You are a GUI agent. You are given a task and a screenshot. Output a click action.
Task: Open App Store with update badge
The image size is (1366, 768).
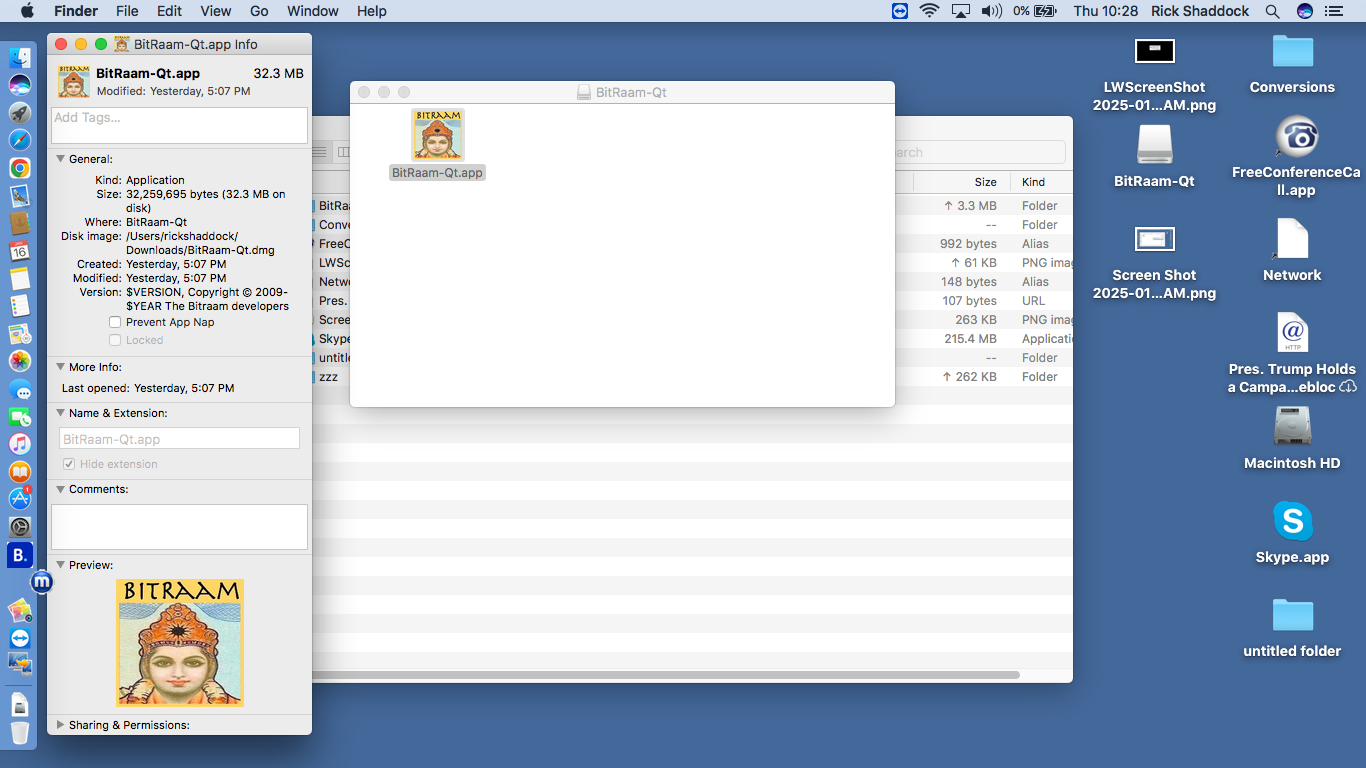20,498
